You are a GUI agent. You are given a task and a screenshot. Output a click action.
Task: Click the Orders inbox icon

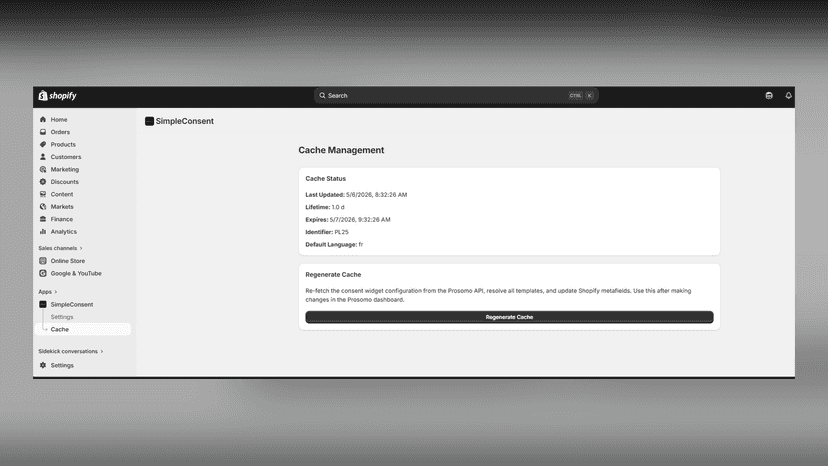(x=43, y=132)
